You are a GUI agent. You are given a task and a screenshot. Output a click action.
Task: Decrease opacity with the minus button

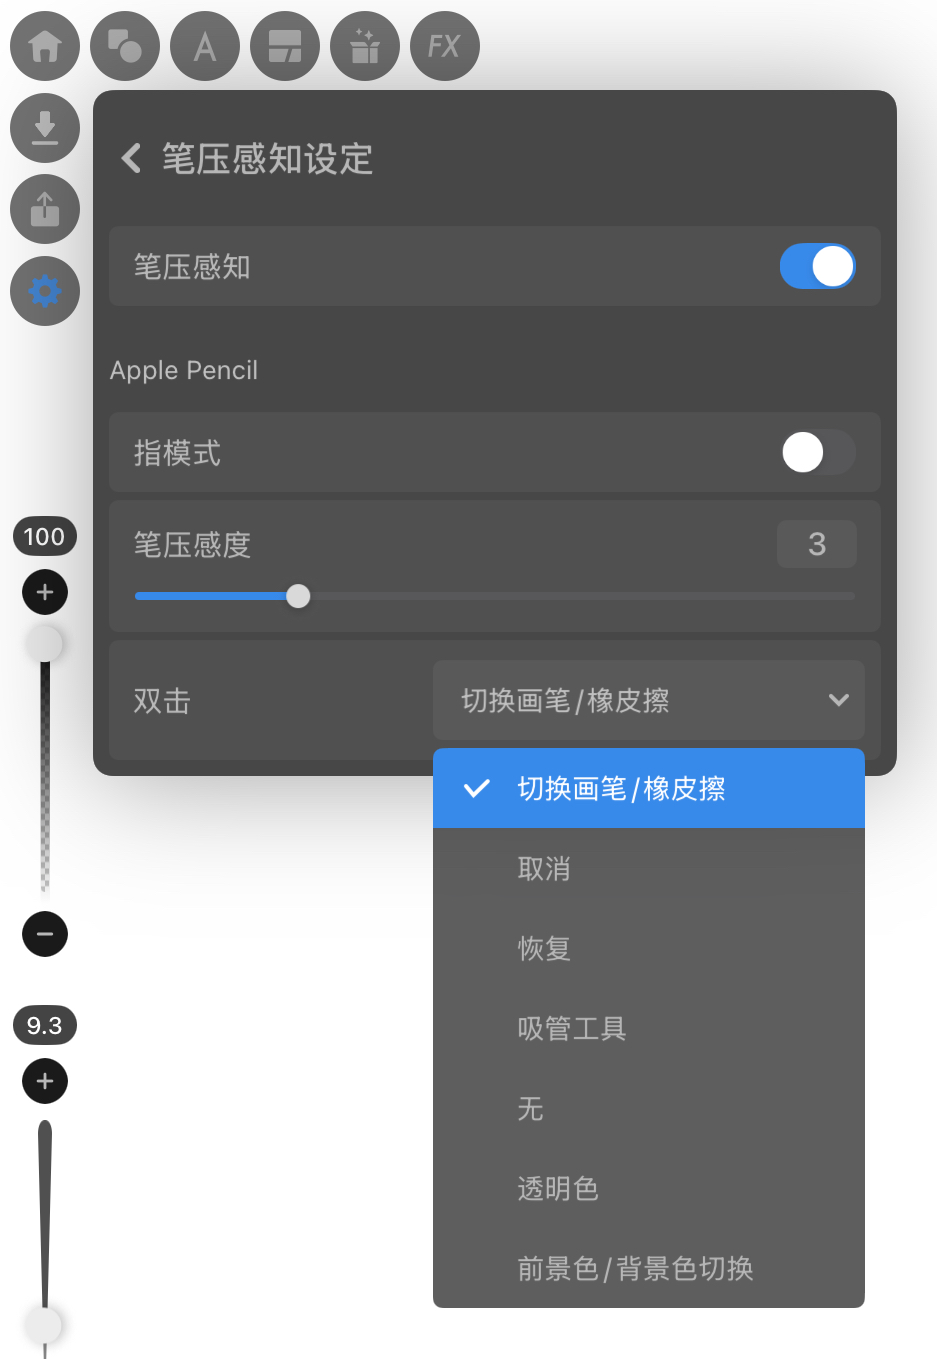[x=45, y=934]
